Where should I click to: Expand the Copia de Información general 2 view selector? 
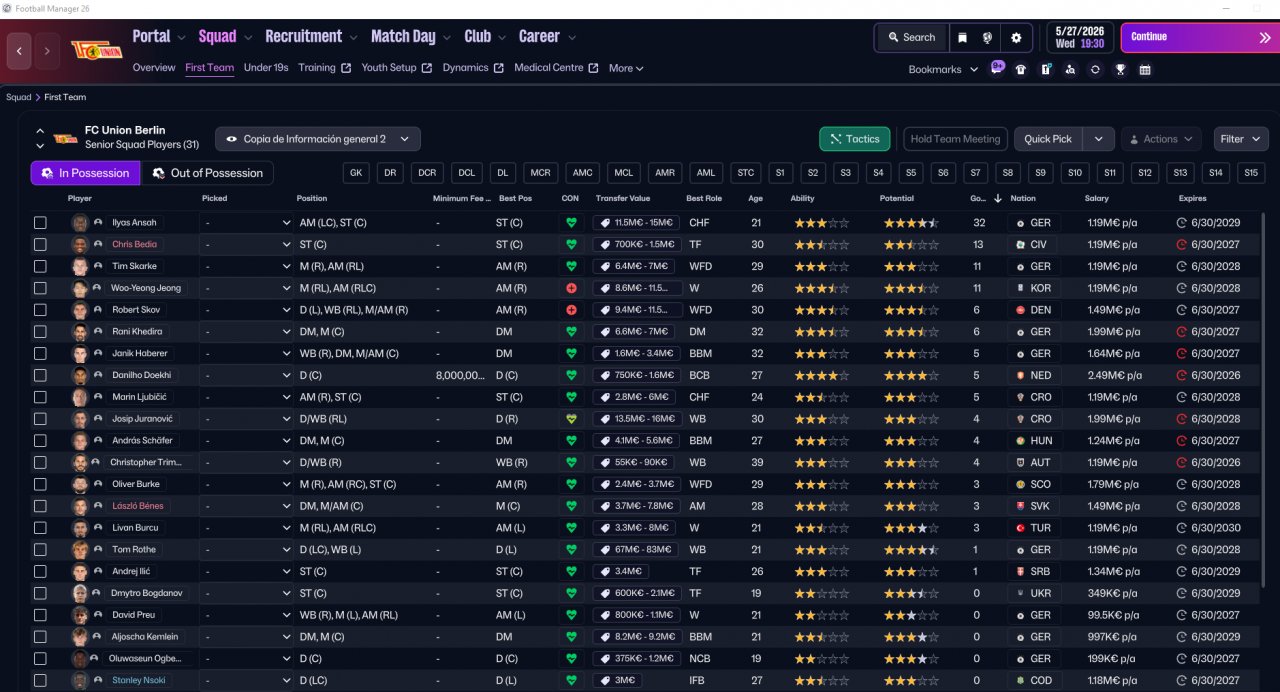[x=318, y=139]
